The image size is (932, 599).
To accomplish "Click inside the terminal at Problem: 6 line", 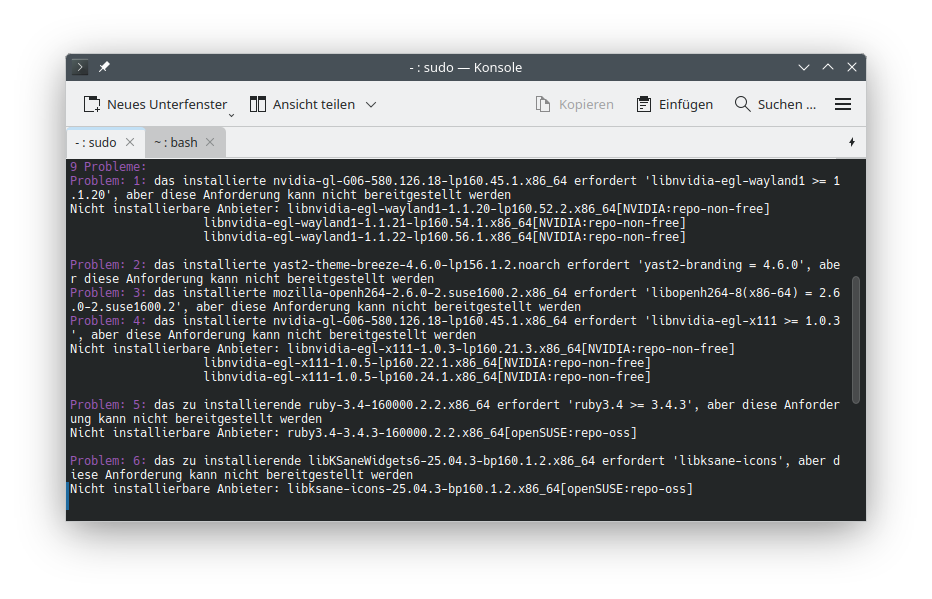I will click(400, 461).
